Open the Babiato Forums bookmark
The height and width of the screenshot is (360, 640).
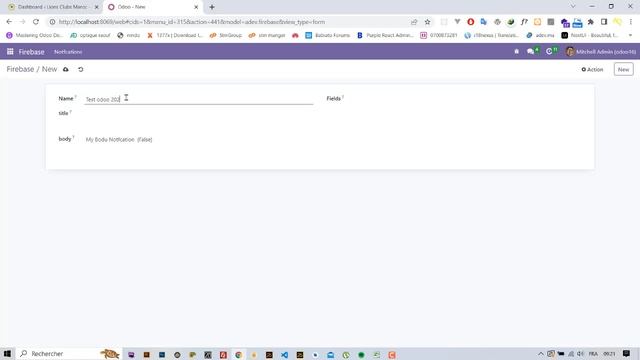tap(328, 36)
